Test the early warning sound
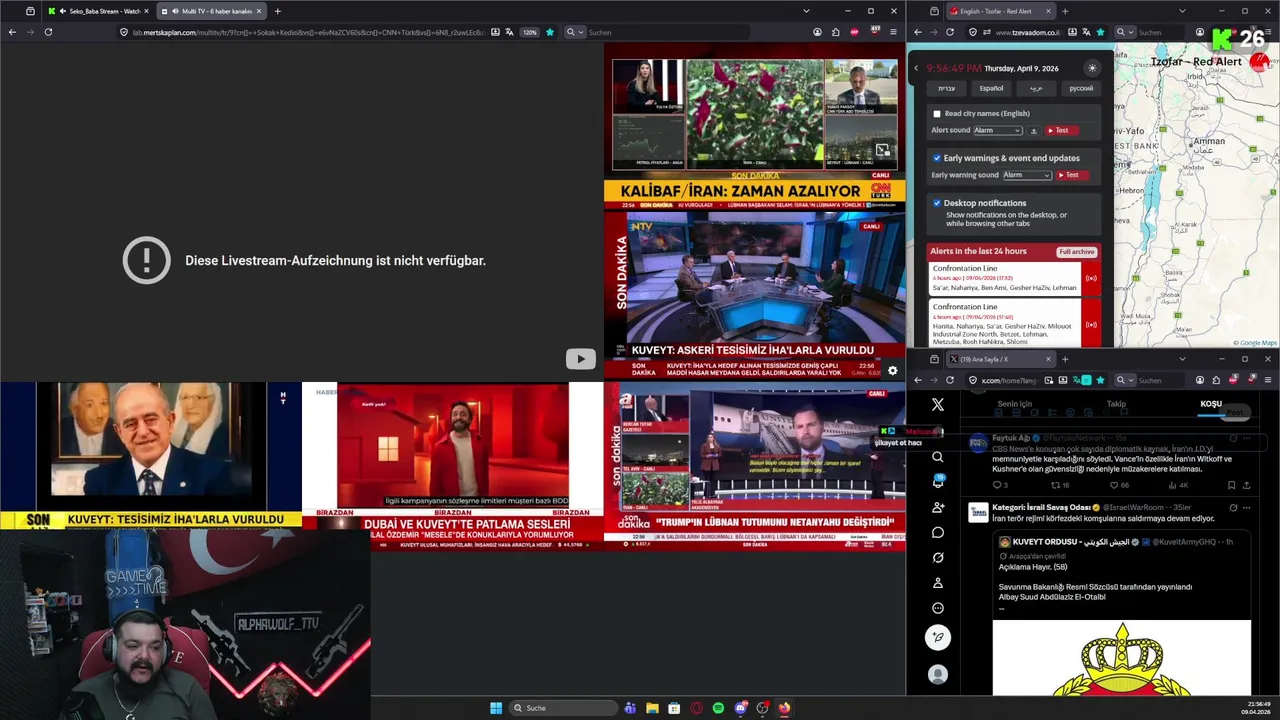The width and height of the screenshot is (1280, 720). tap(1072, 175)
